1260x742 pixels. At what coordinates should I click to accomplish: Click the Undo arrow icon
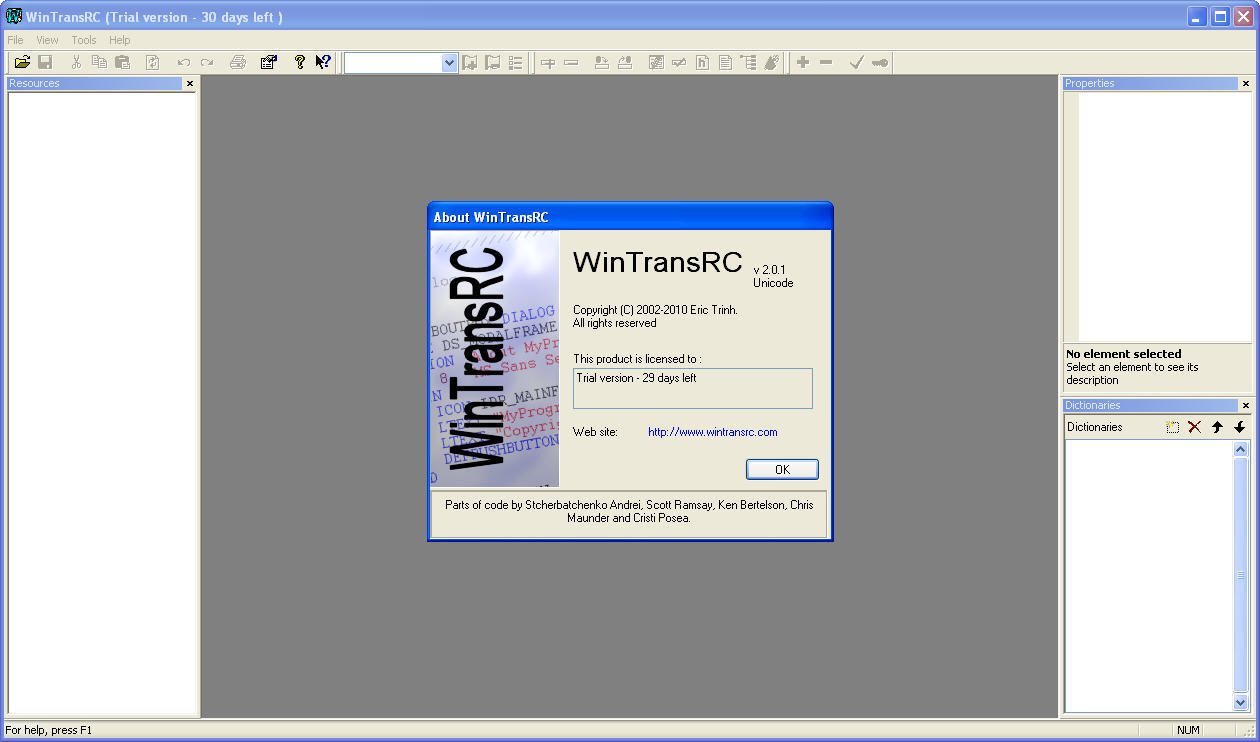184,62
